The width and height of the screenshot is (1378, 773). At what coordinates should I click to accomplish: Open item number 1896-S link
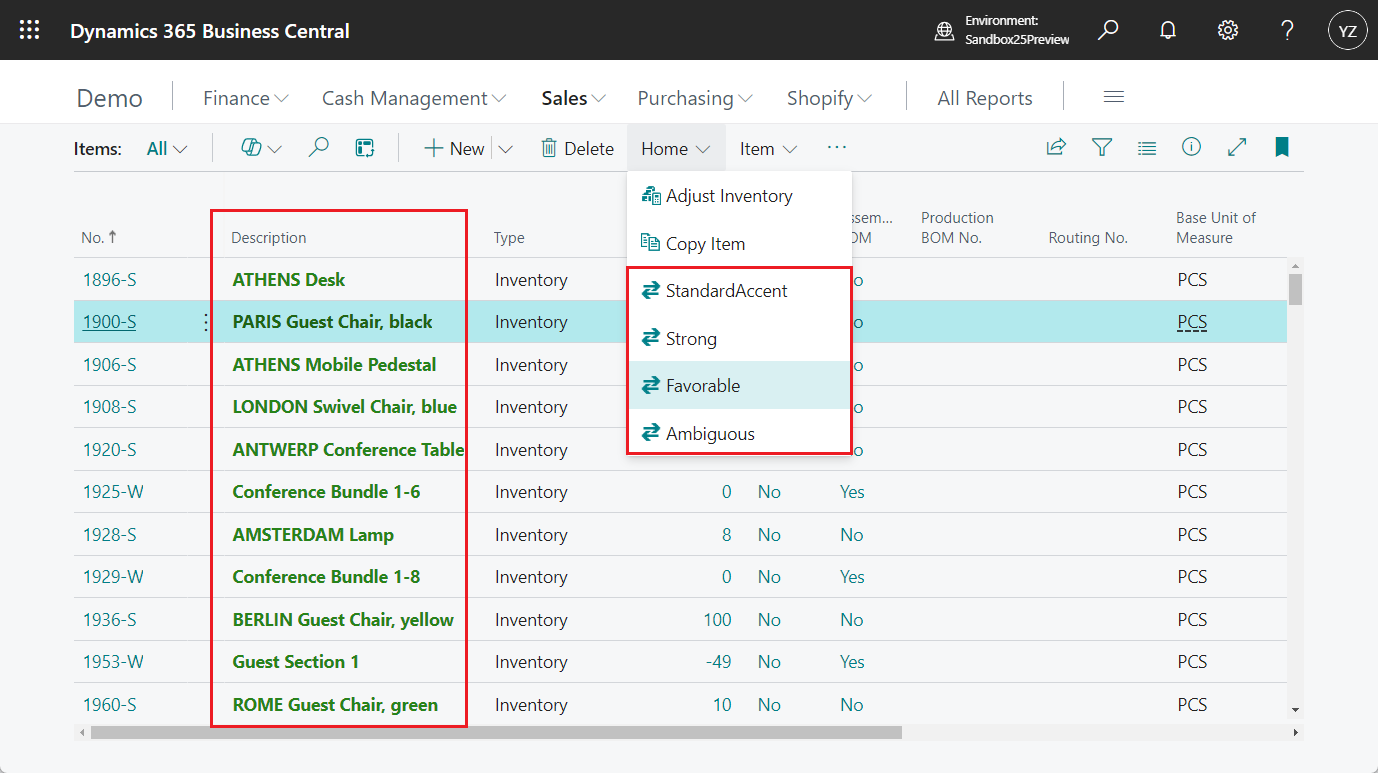click(x=110, y=280)
